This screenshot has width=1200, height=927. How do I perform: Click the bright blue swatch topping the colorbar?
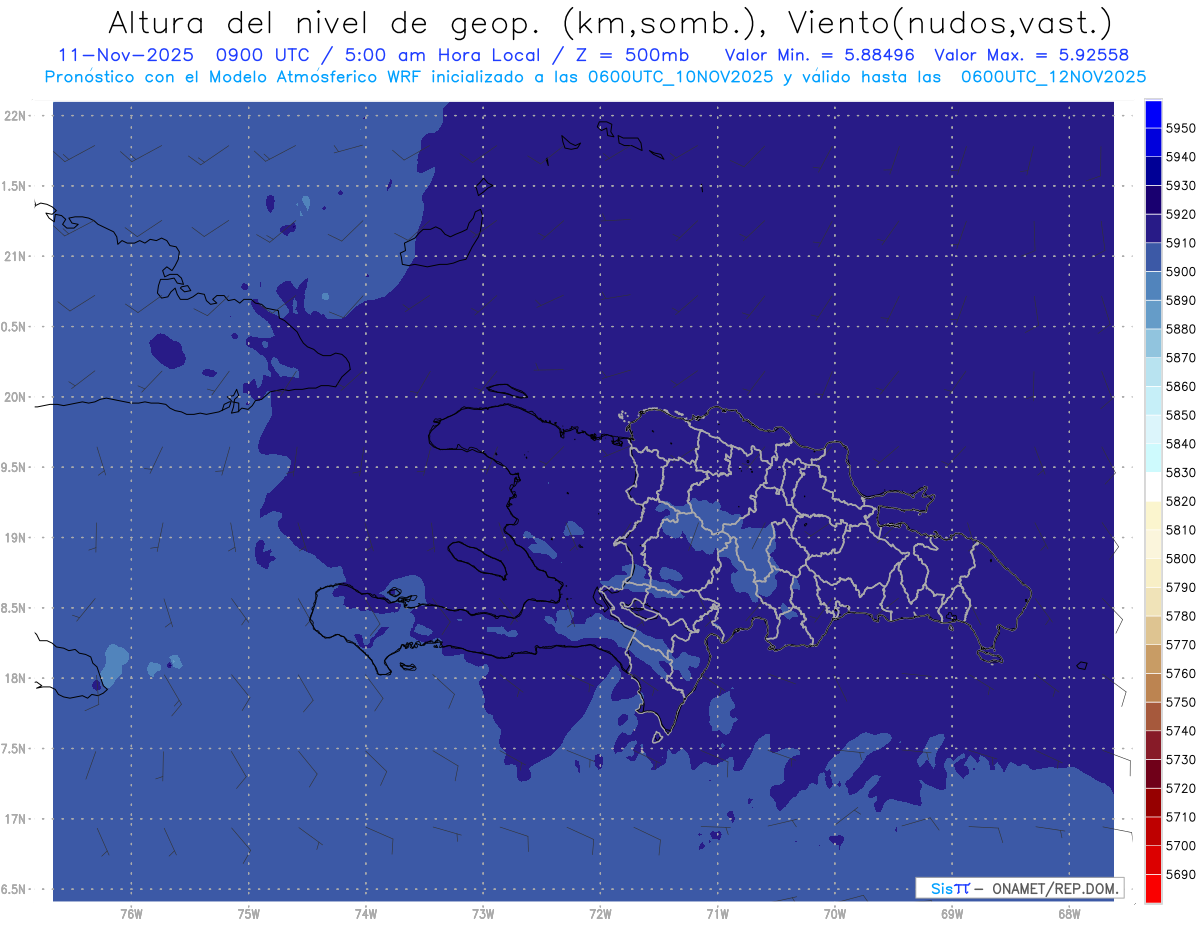pyautogui.click(x=1153, y=114)
